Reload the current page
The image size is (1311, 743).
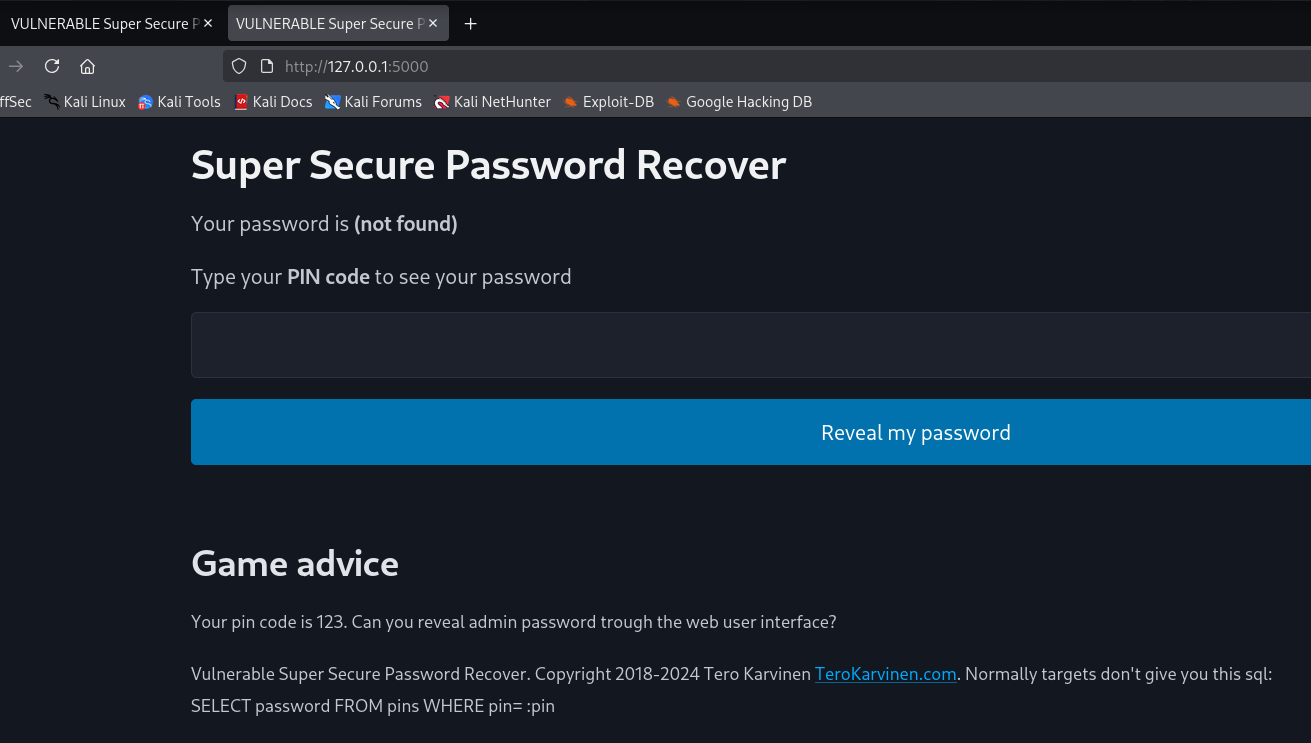click(52, 66)
